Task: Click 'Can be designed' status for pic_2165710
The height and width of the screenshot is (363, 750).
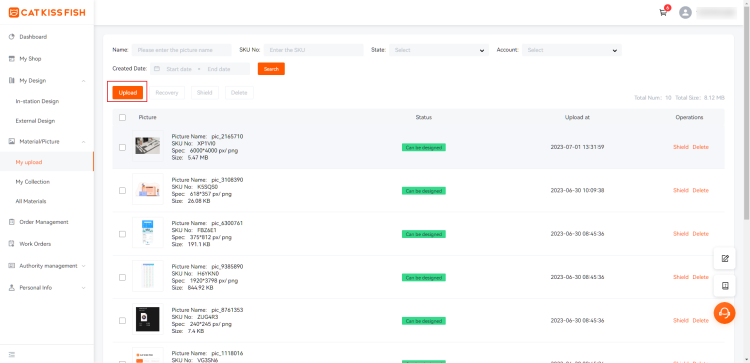Action: [424, 147]
